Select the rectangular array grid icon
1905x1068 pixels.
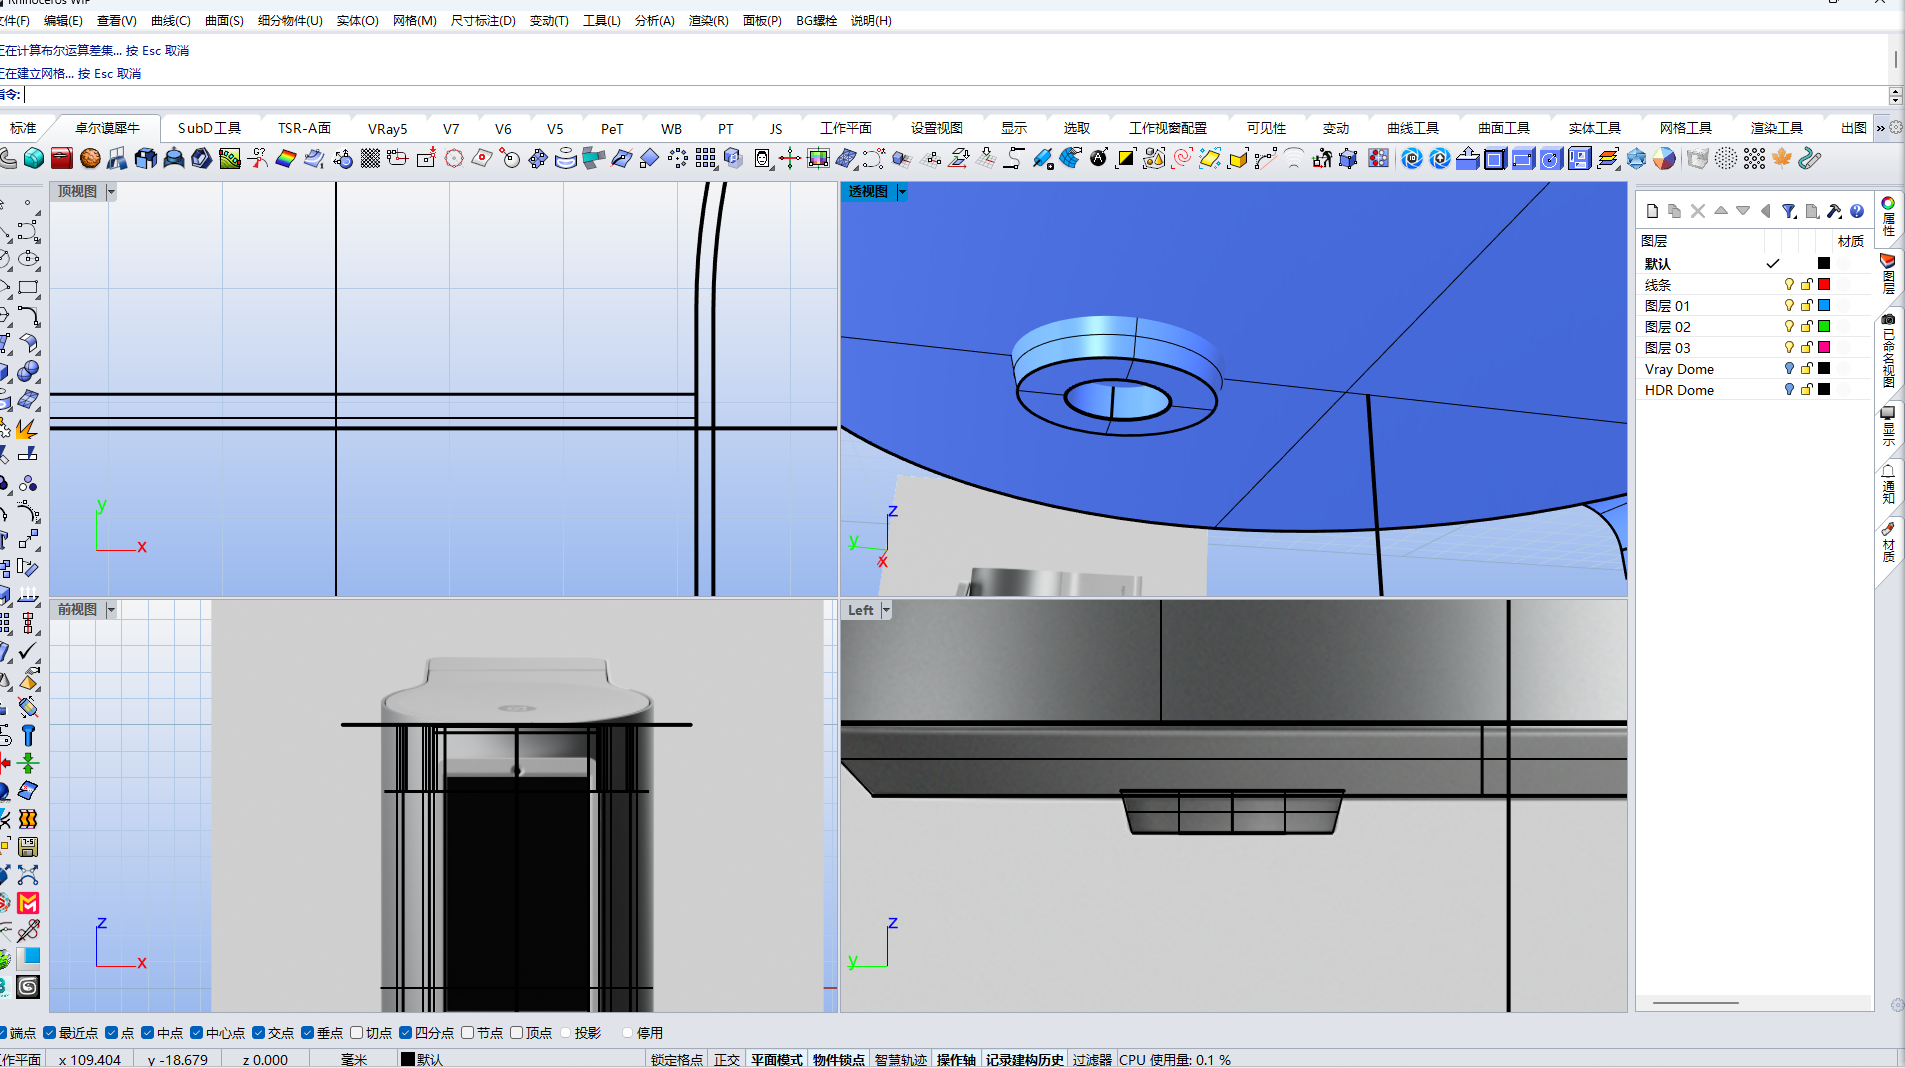click(x=706, y=158)
